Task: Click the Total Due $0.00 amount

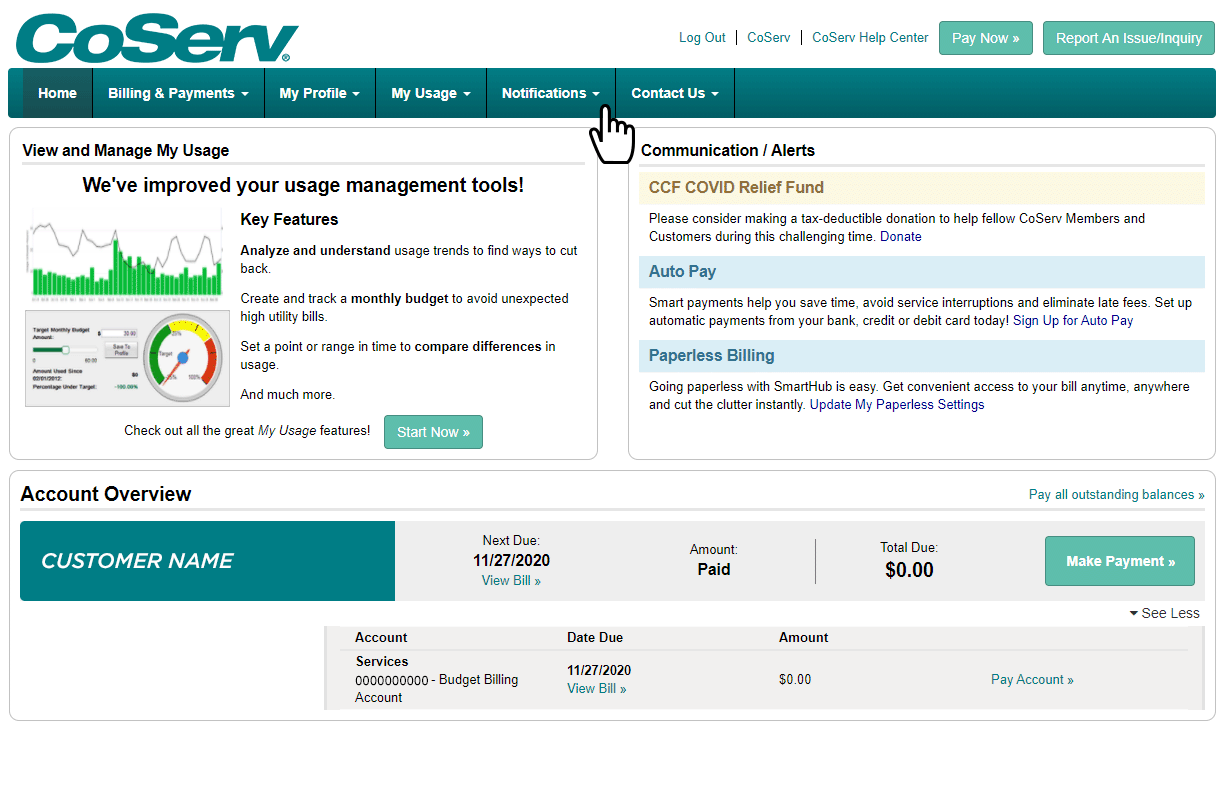Action: coord(910,570)
